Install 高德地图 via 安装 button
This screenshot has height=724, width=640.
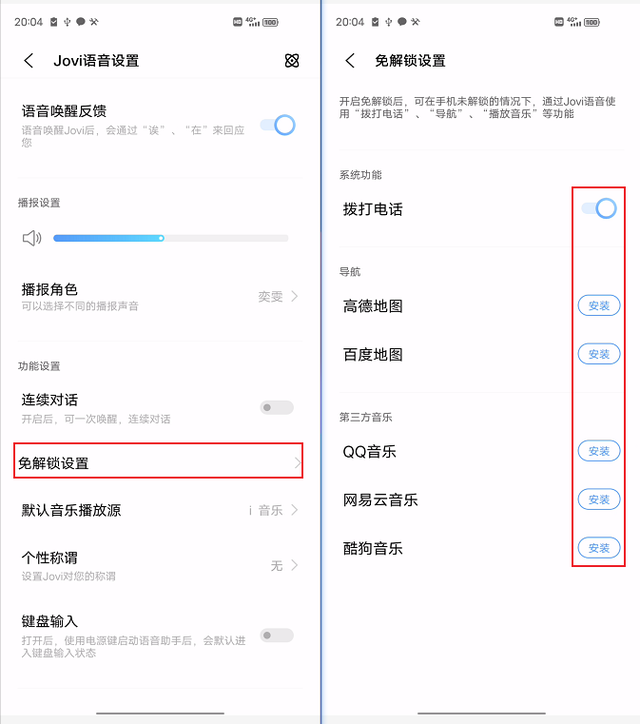pos(599,306)
